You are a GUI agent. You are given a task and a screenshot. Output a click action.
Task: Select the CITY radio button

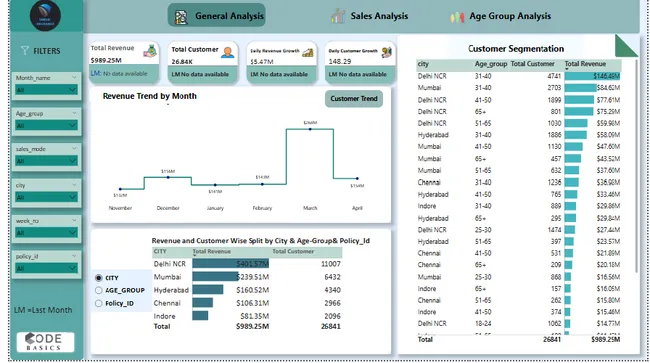99,278
